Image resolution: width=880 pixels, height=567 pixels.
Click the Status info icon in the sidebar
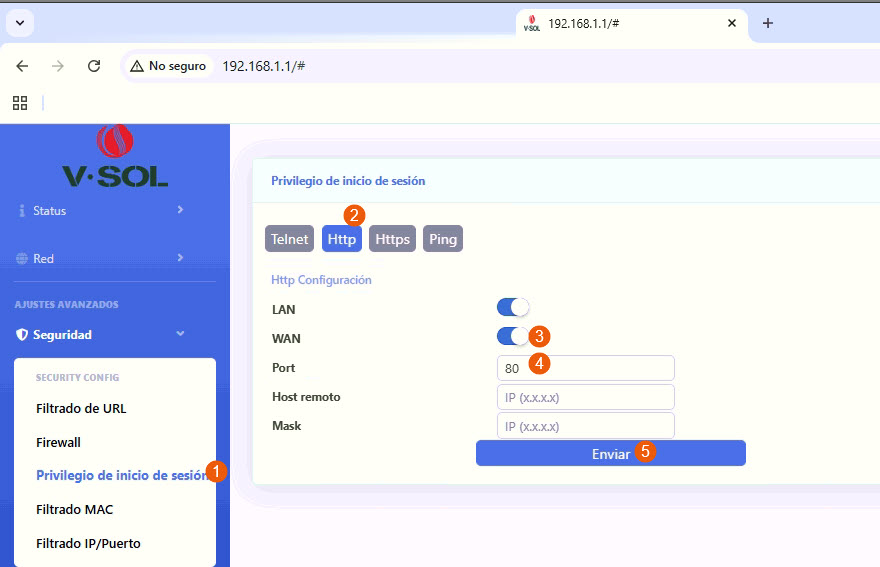(22, 211)
